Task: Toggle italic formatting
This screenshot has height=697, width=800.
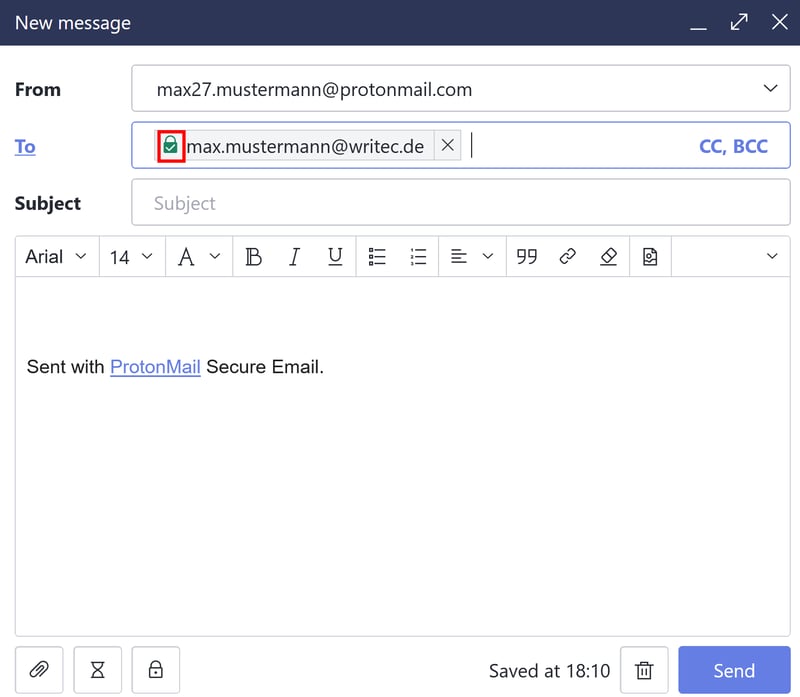Action: (x=294, y=257)
